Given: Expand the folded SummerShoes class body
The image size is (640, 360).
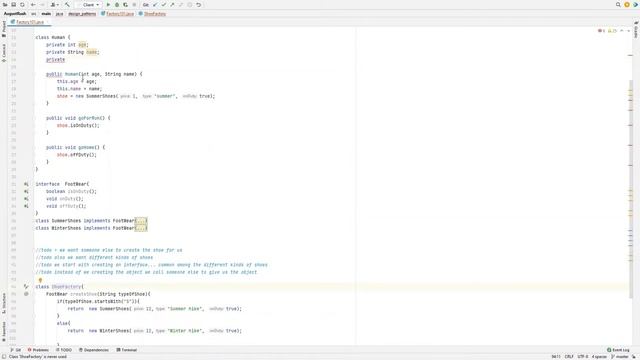Looking at the screenshot, I should (141, 221).
